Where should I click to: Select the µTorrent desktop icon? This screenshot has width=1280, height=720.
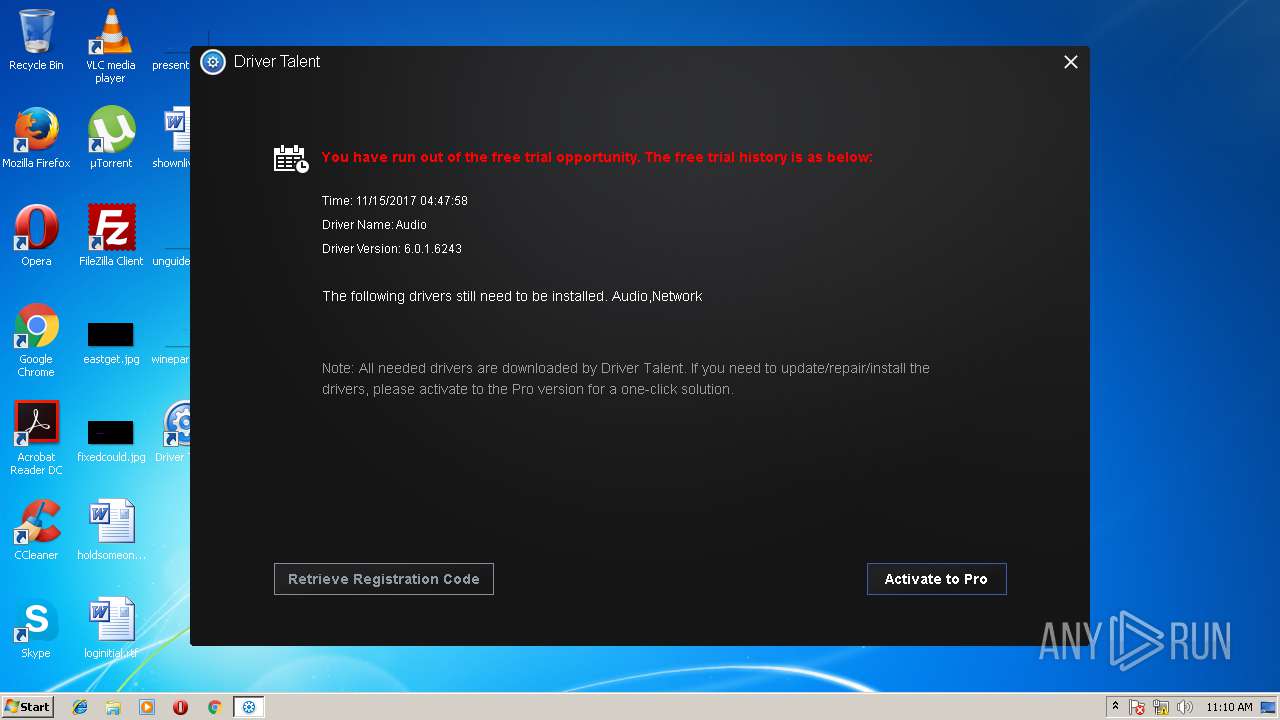click(110, 138)
